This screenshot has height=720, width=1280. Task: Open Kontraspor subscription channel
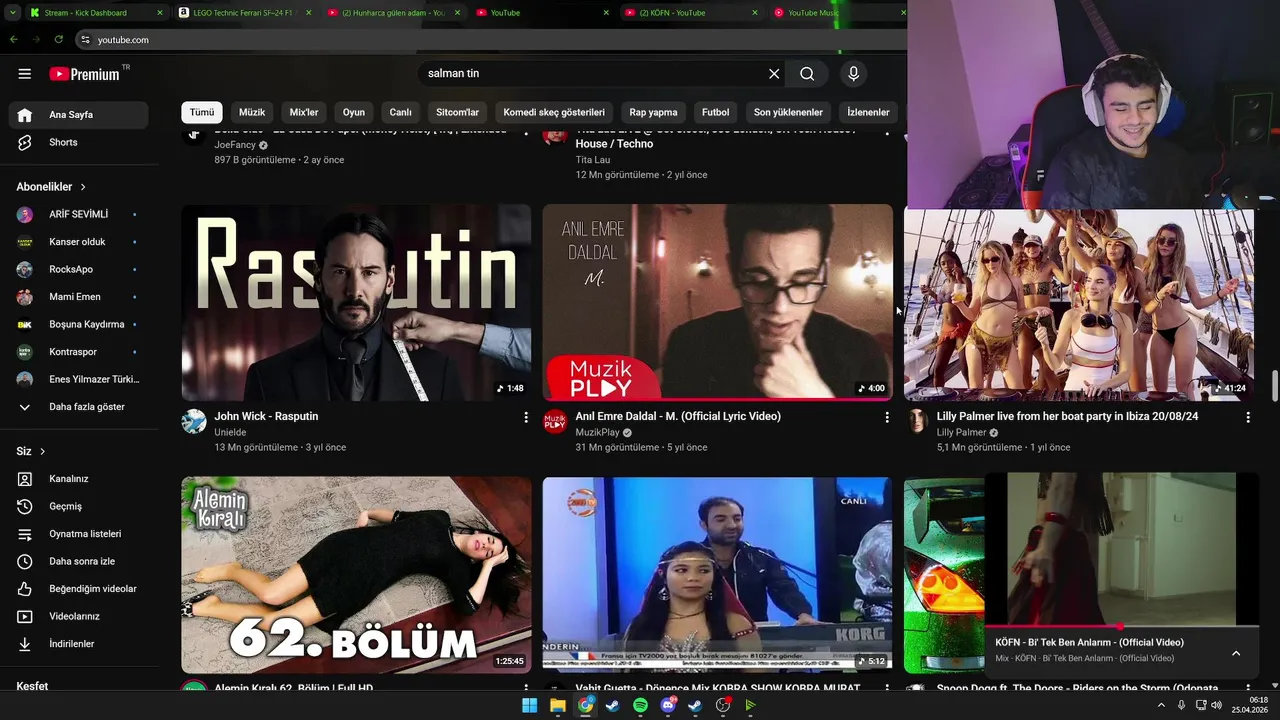coord(78,352)
